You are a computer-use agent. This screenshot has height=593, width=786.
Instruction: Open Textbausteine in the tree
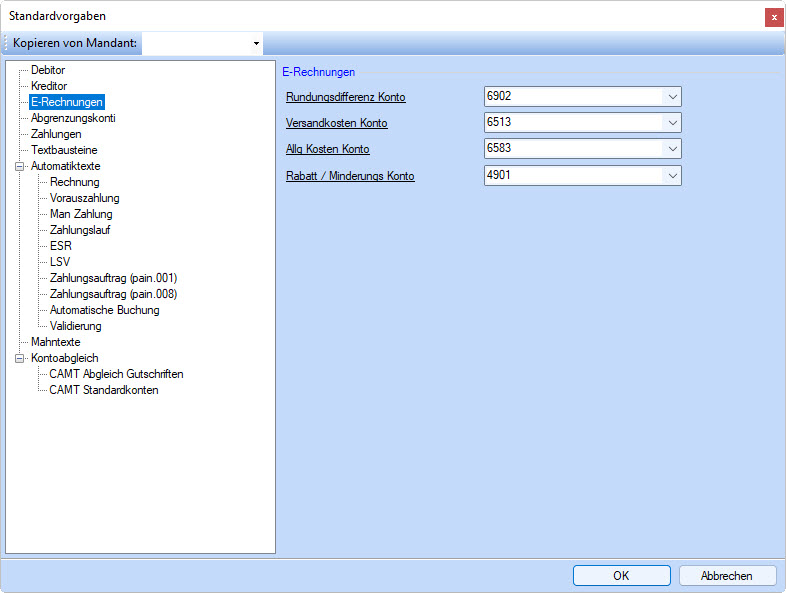coord(64,150)
